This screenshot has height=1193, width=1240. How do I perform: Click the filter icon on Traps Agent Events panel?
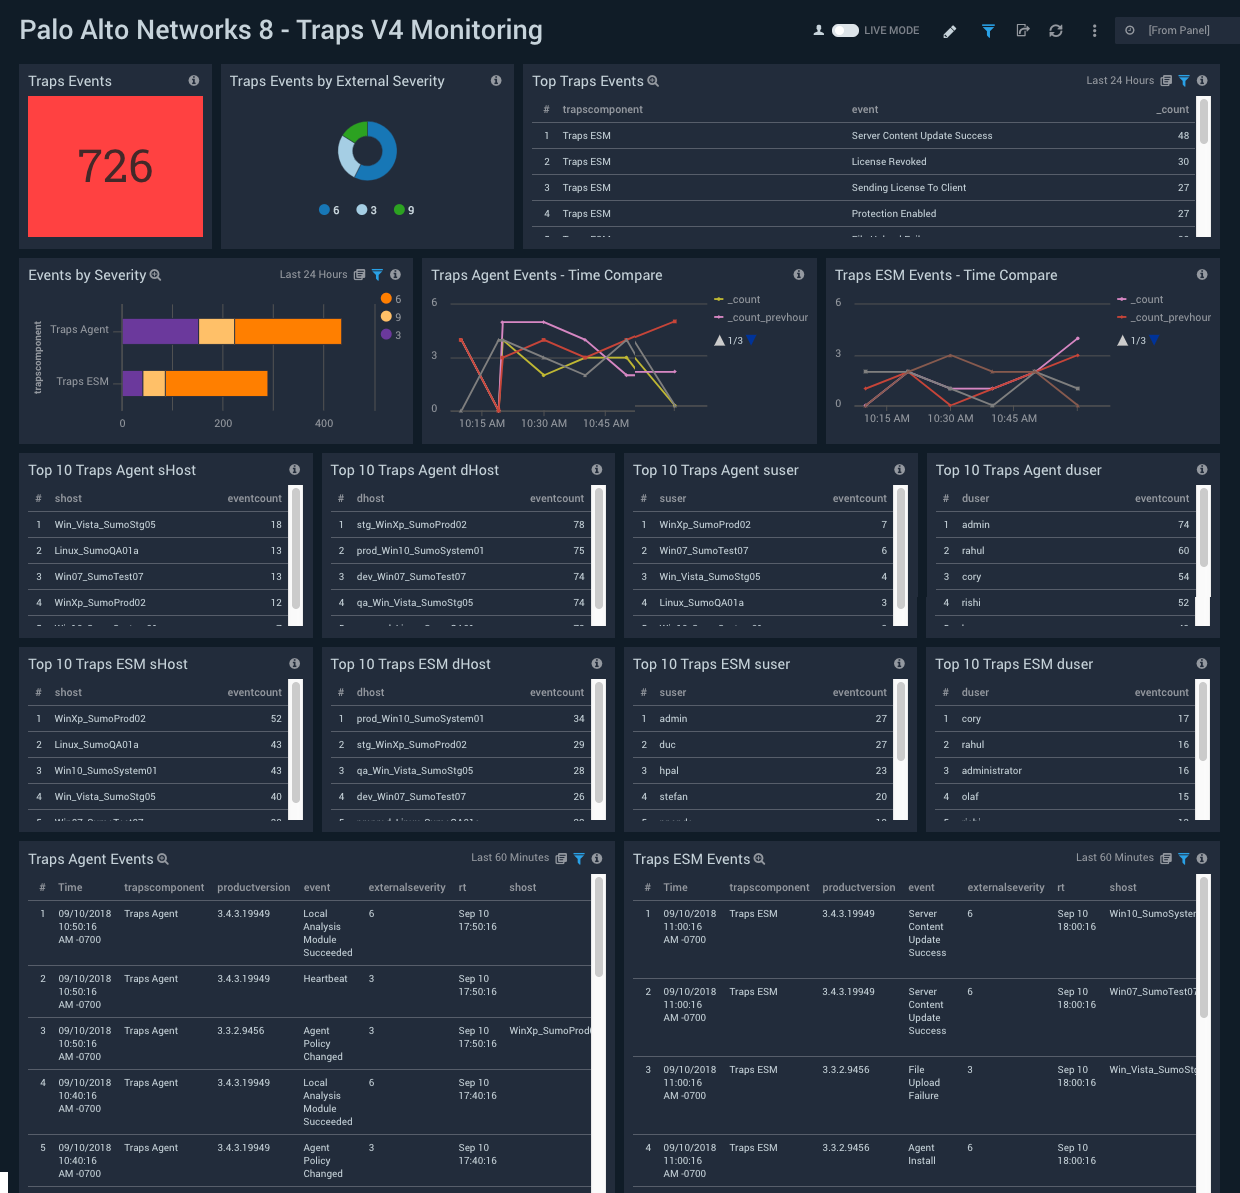coord(579,858)
